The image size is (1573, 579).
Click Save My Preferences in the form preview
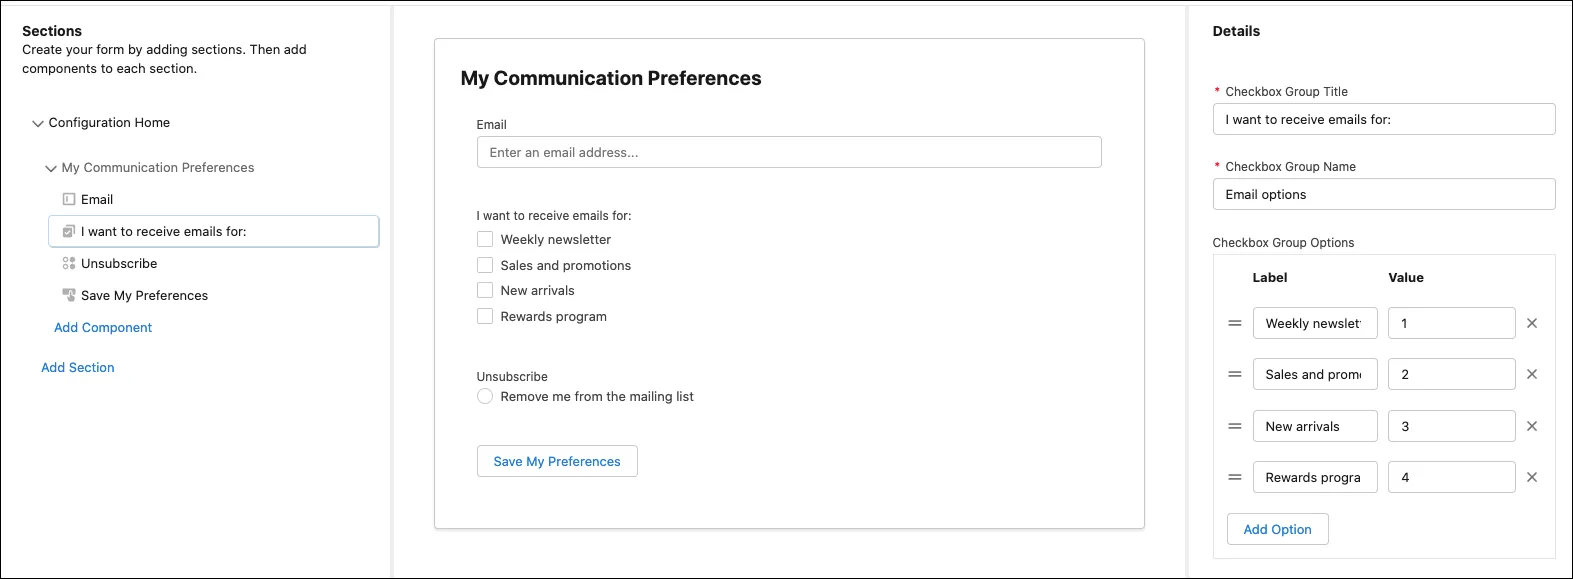point(556,461)
